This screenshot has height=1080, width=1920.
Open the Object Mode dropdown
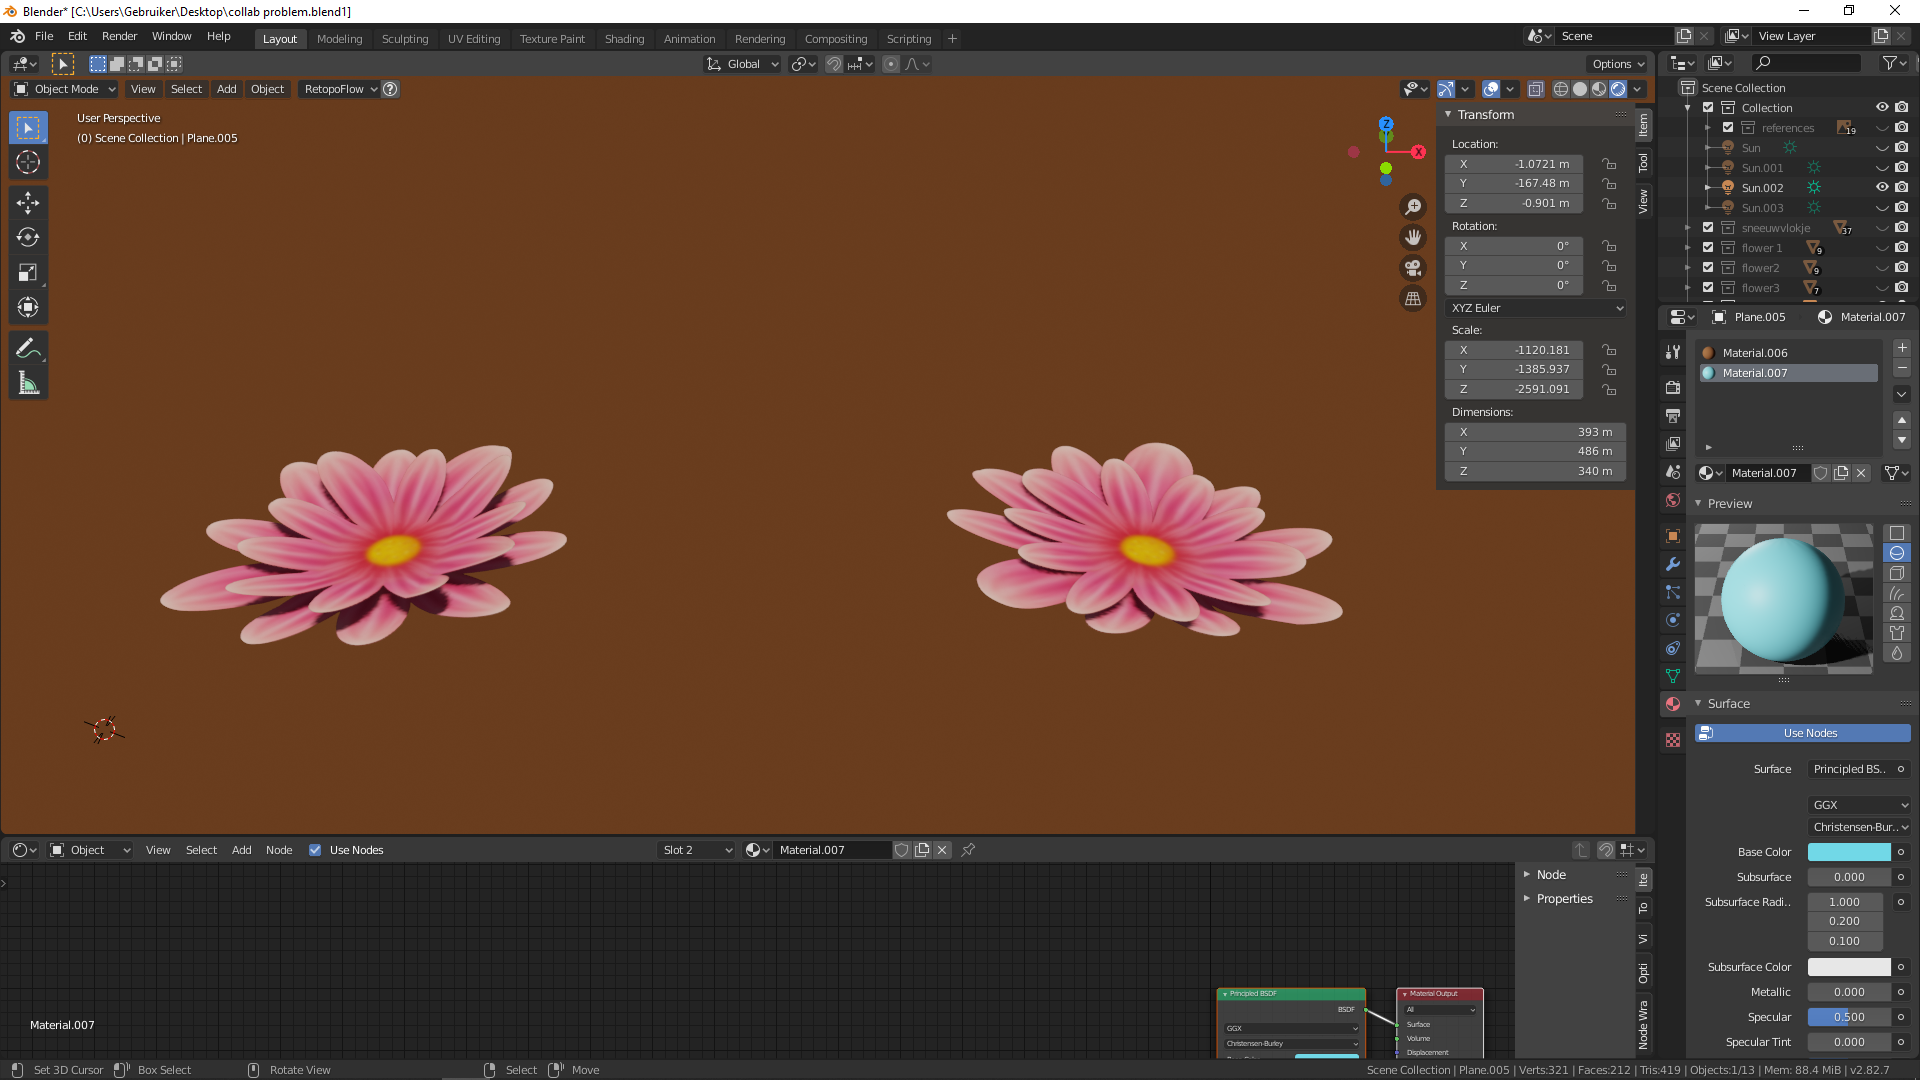click(x=66, y=89)
